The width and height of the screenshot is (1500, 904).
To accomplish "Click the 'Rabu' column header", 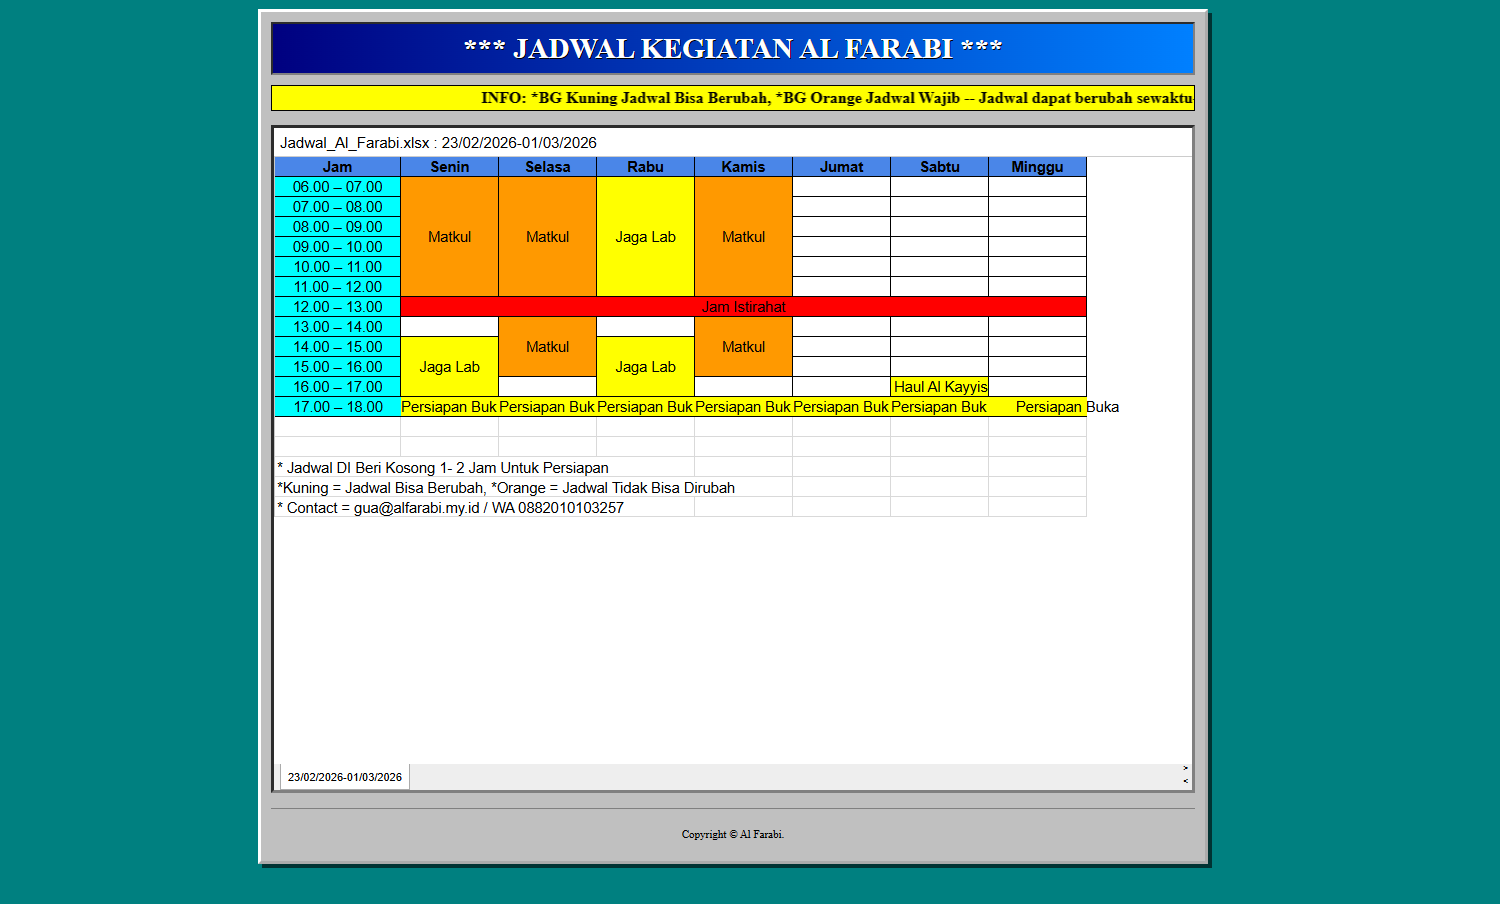I will pyautogui.click(x=644, y=166).
